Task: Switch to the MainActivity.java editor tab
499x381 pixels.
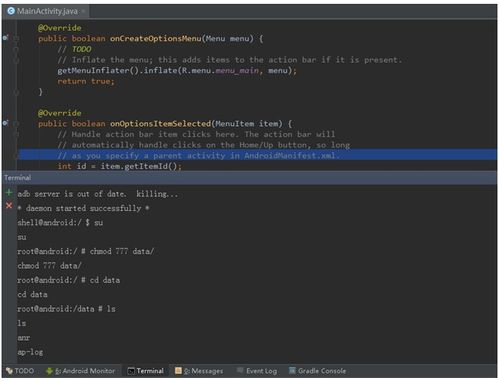Action: click(46, 11)
